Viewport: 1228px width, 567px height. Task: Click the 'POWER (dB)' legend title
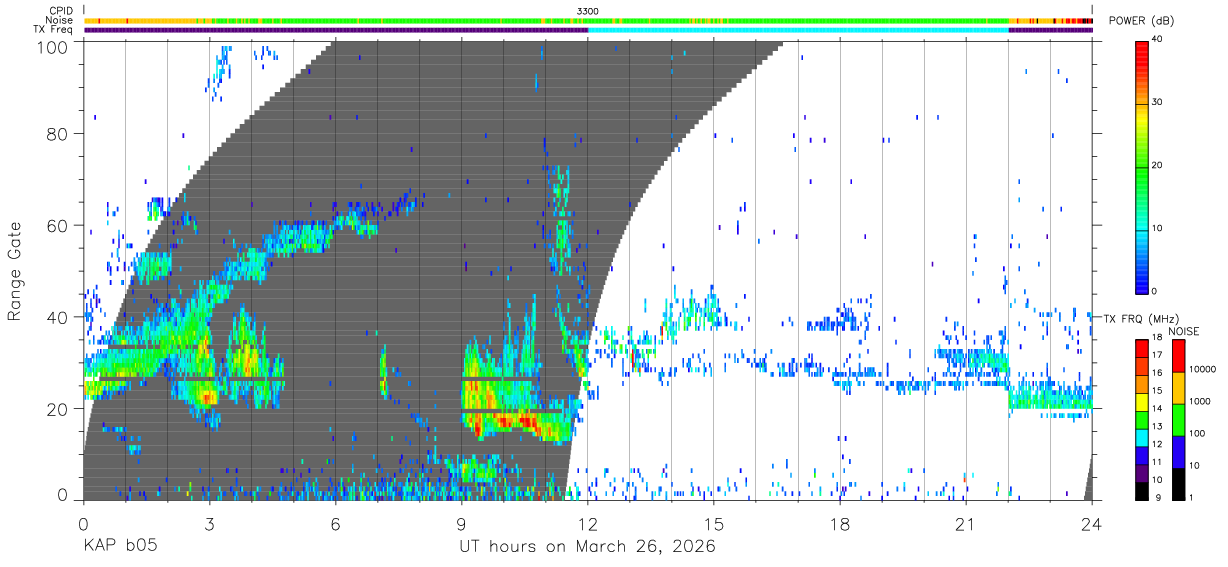(x=1142, y=21)
